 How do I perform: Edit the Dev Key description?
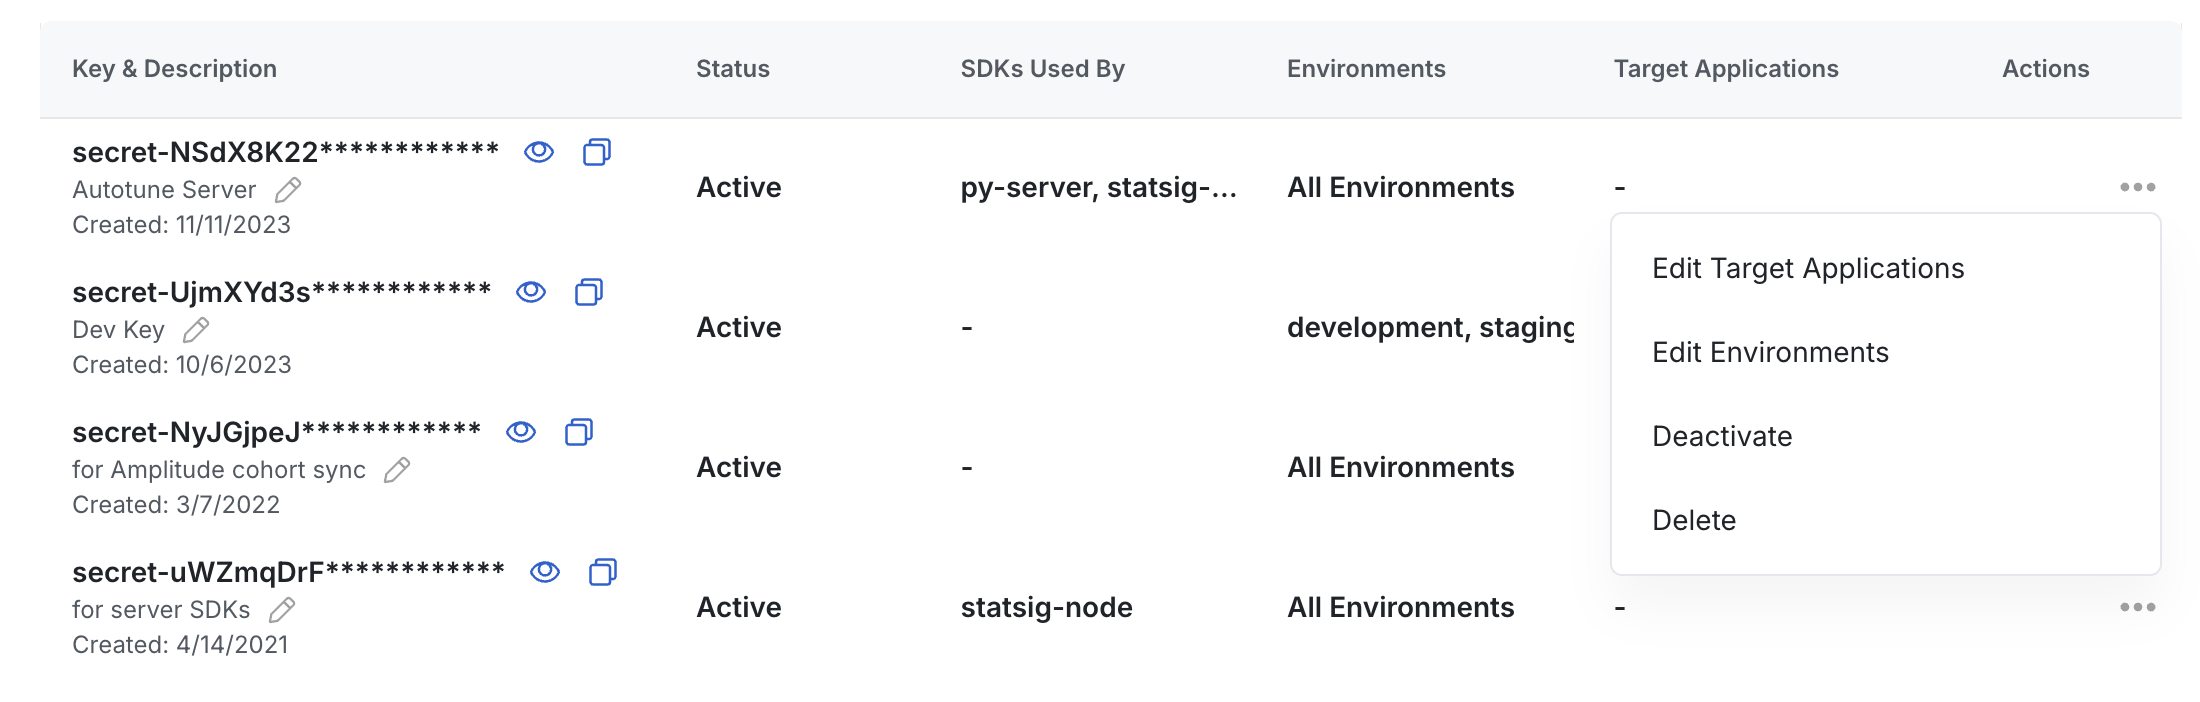(196, 330)
